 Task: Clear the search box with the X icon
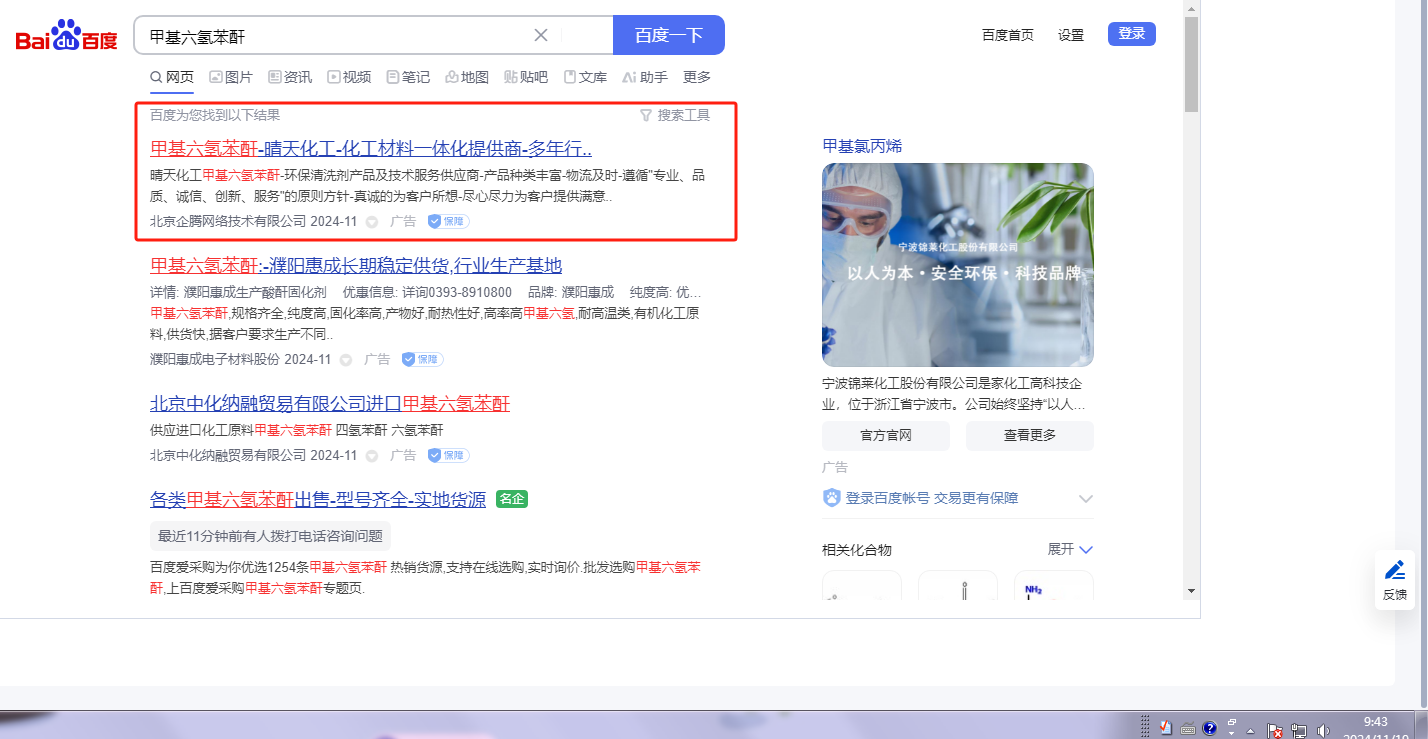(x=541, y=35)
